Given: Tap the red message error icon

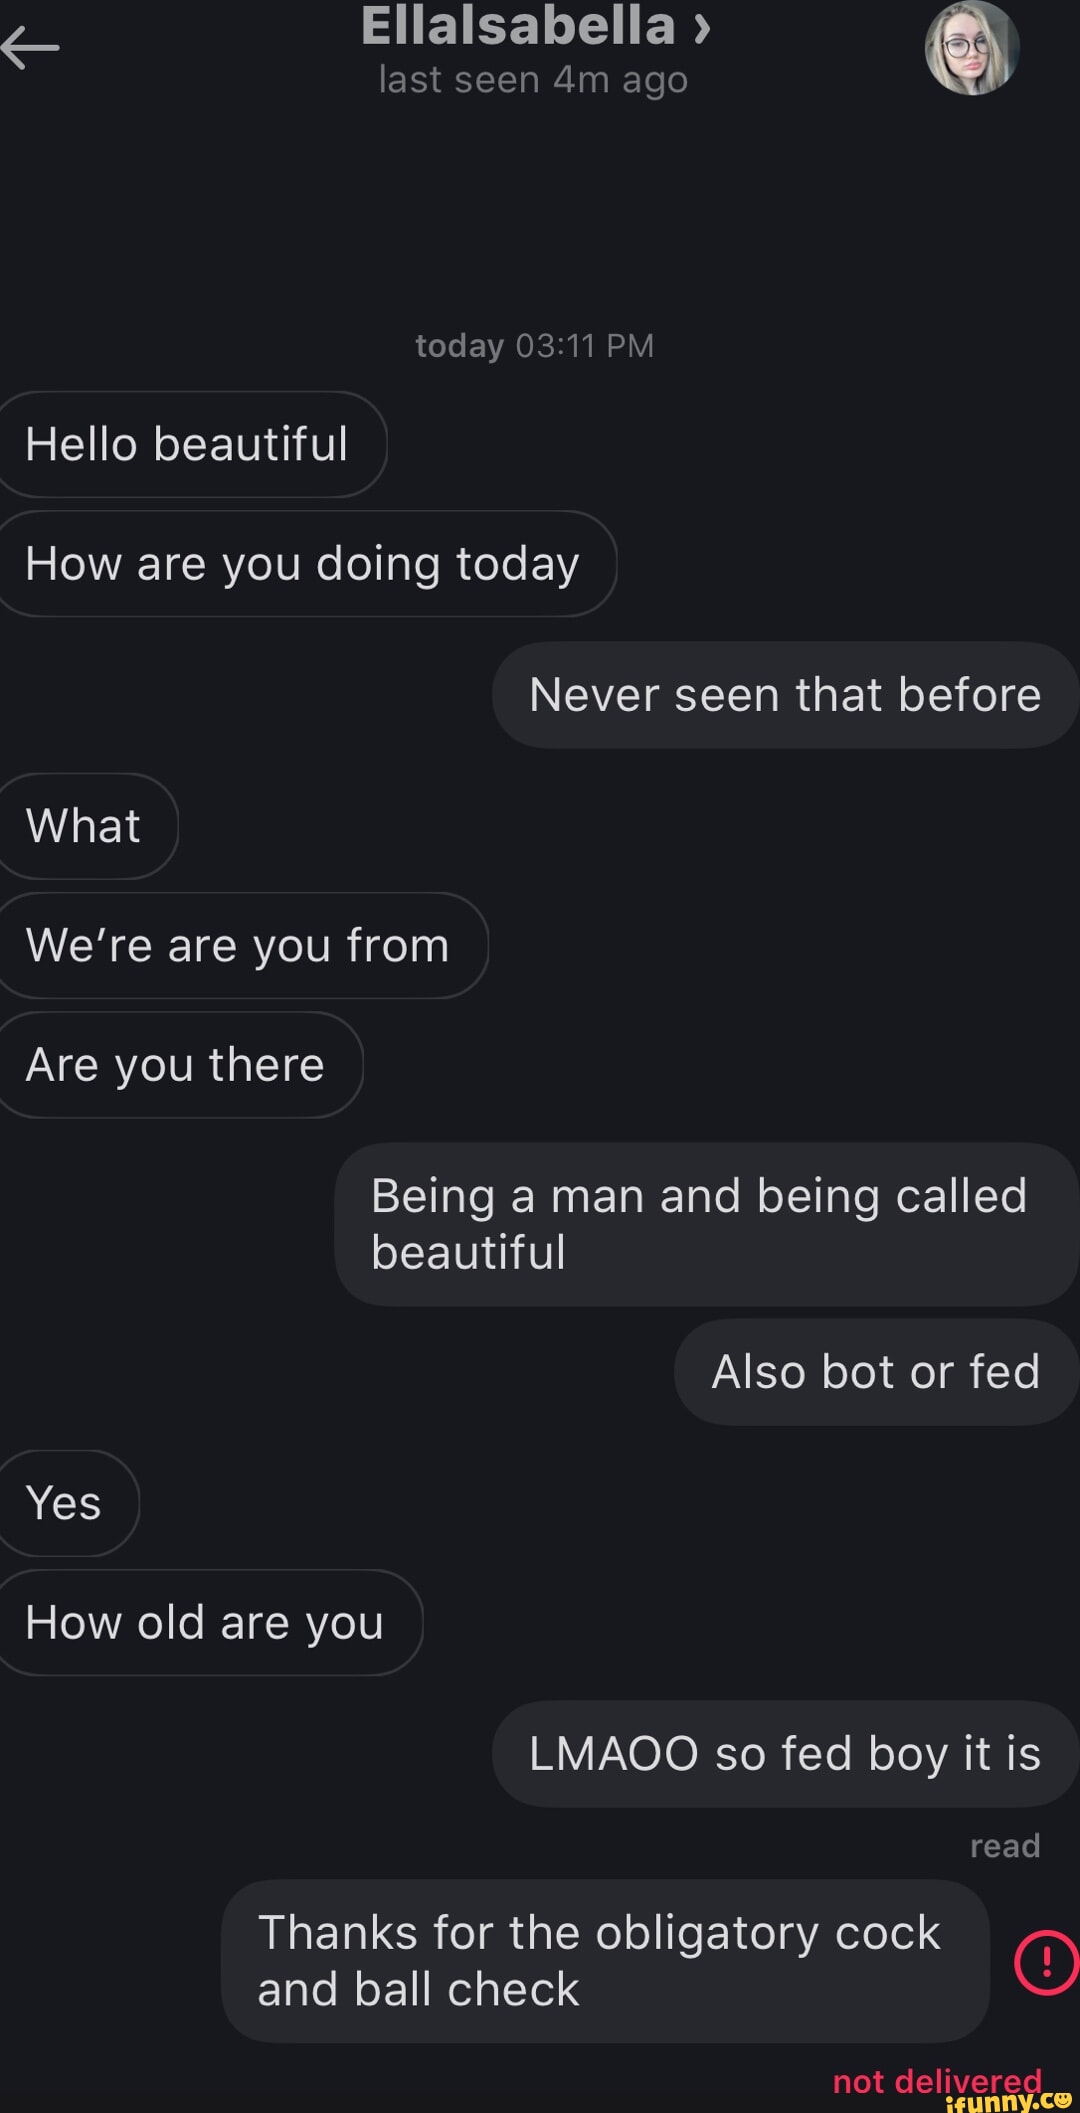Looking at the screenshot, I should click(x=1045, y=1961).
